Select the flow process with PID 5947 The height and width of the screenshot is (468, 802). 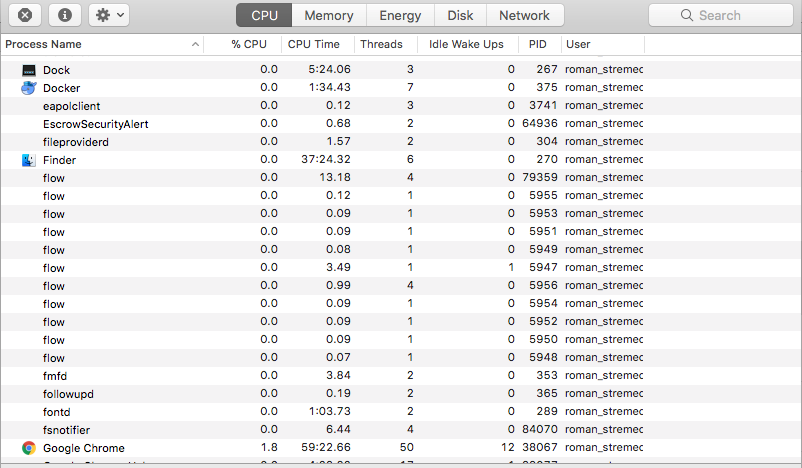54,268
